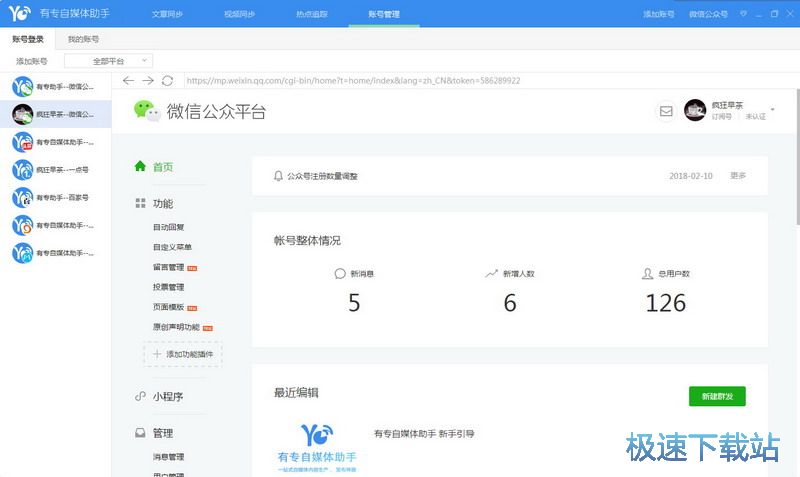Click 添加账号 label beside the platform dropdown
Image resolution: width=800 pixels, height=477 pixels.
32,61
